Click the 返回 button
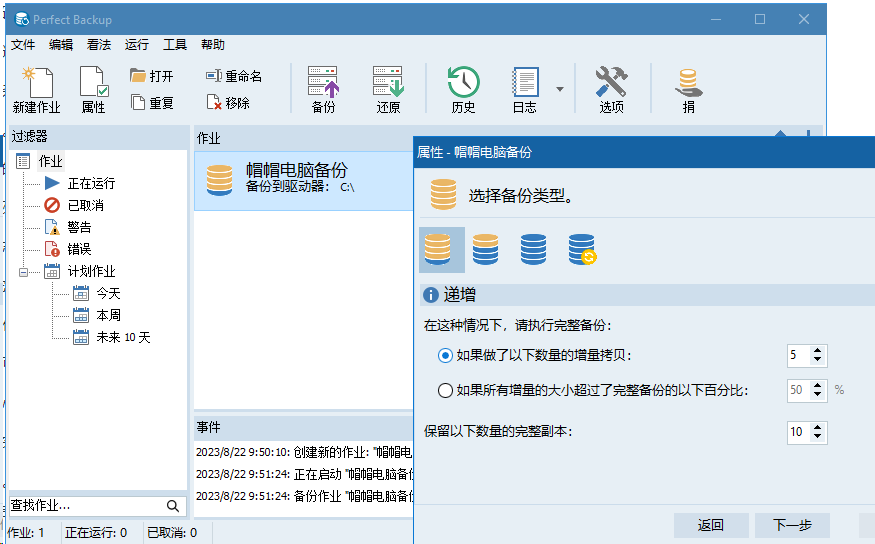The height and width of the screenshot is (544, 875). coord(711,525)
